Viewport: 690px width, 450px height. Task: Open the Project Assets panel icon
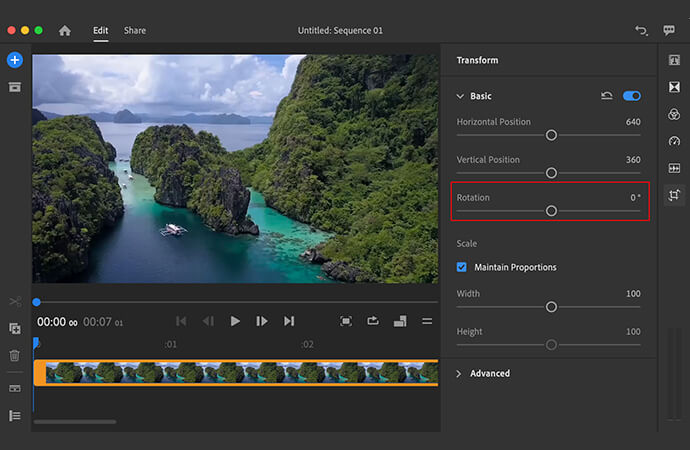(x=15, y=87)
